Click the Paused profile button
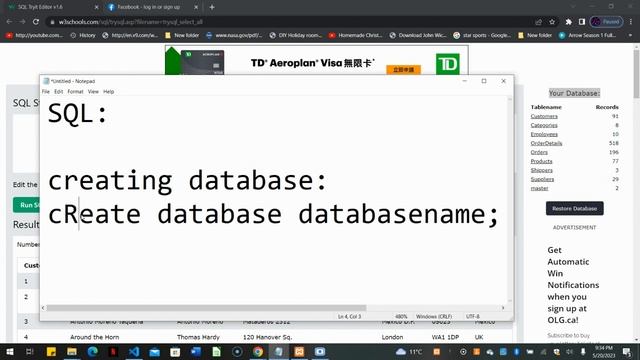The width and height of the screenshot is (640, 360). click(607, 22)
